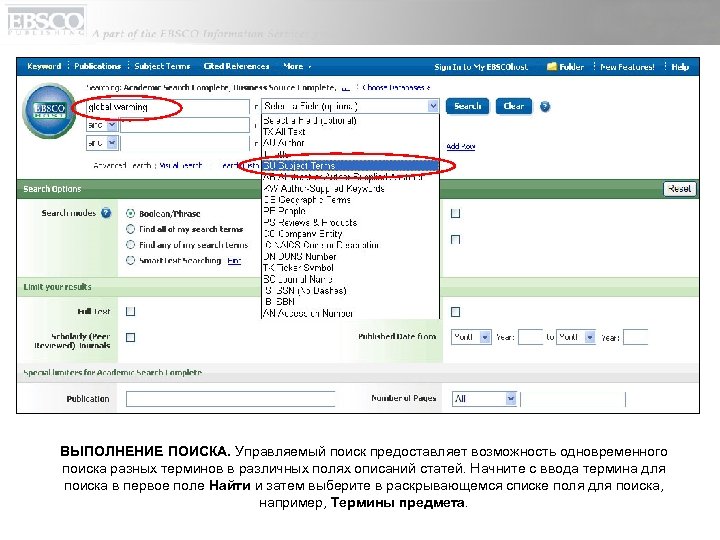The image size is (720, 540).
Task: Tick the upper checkbox beside the open field list
Action: tap(456, 214)
